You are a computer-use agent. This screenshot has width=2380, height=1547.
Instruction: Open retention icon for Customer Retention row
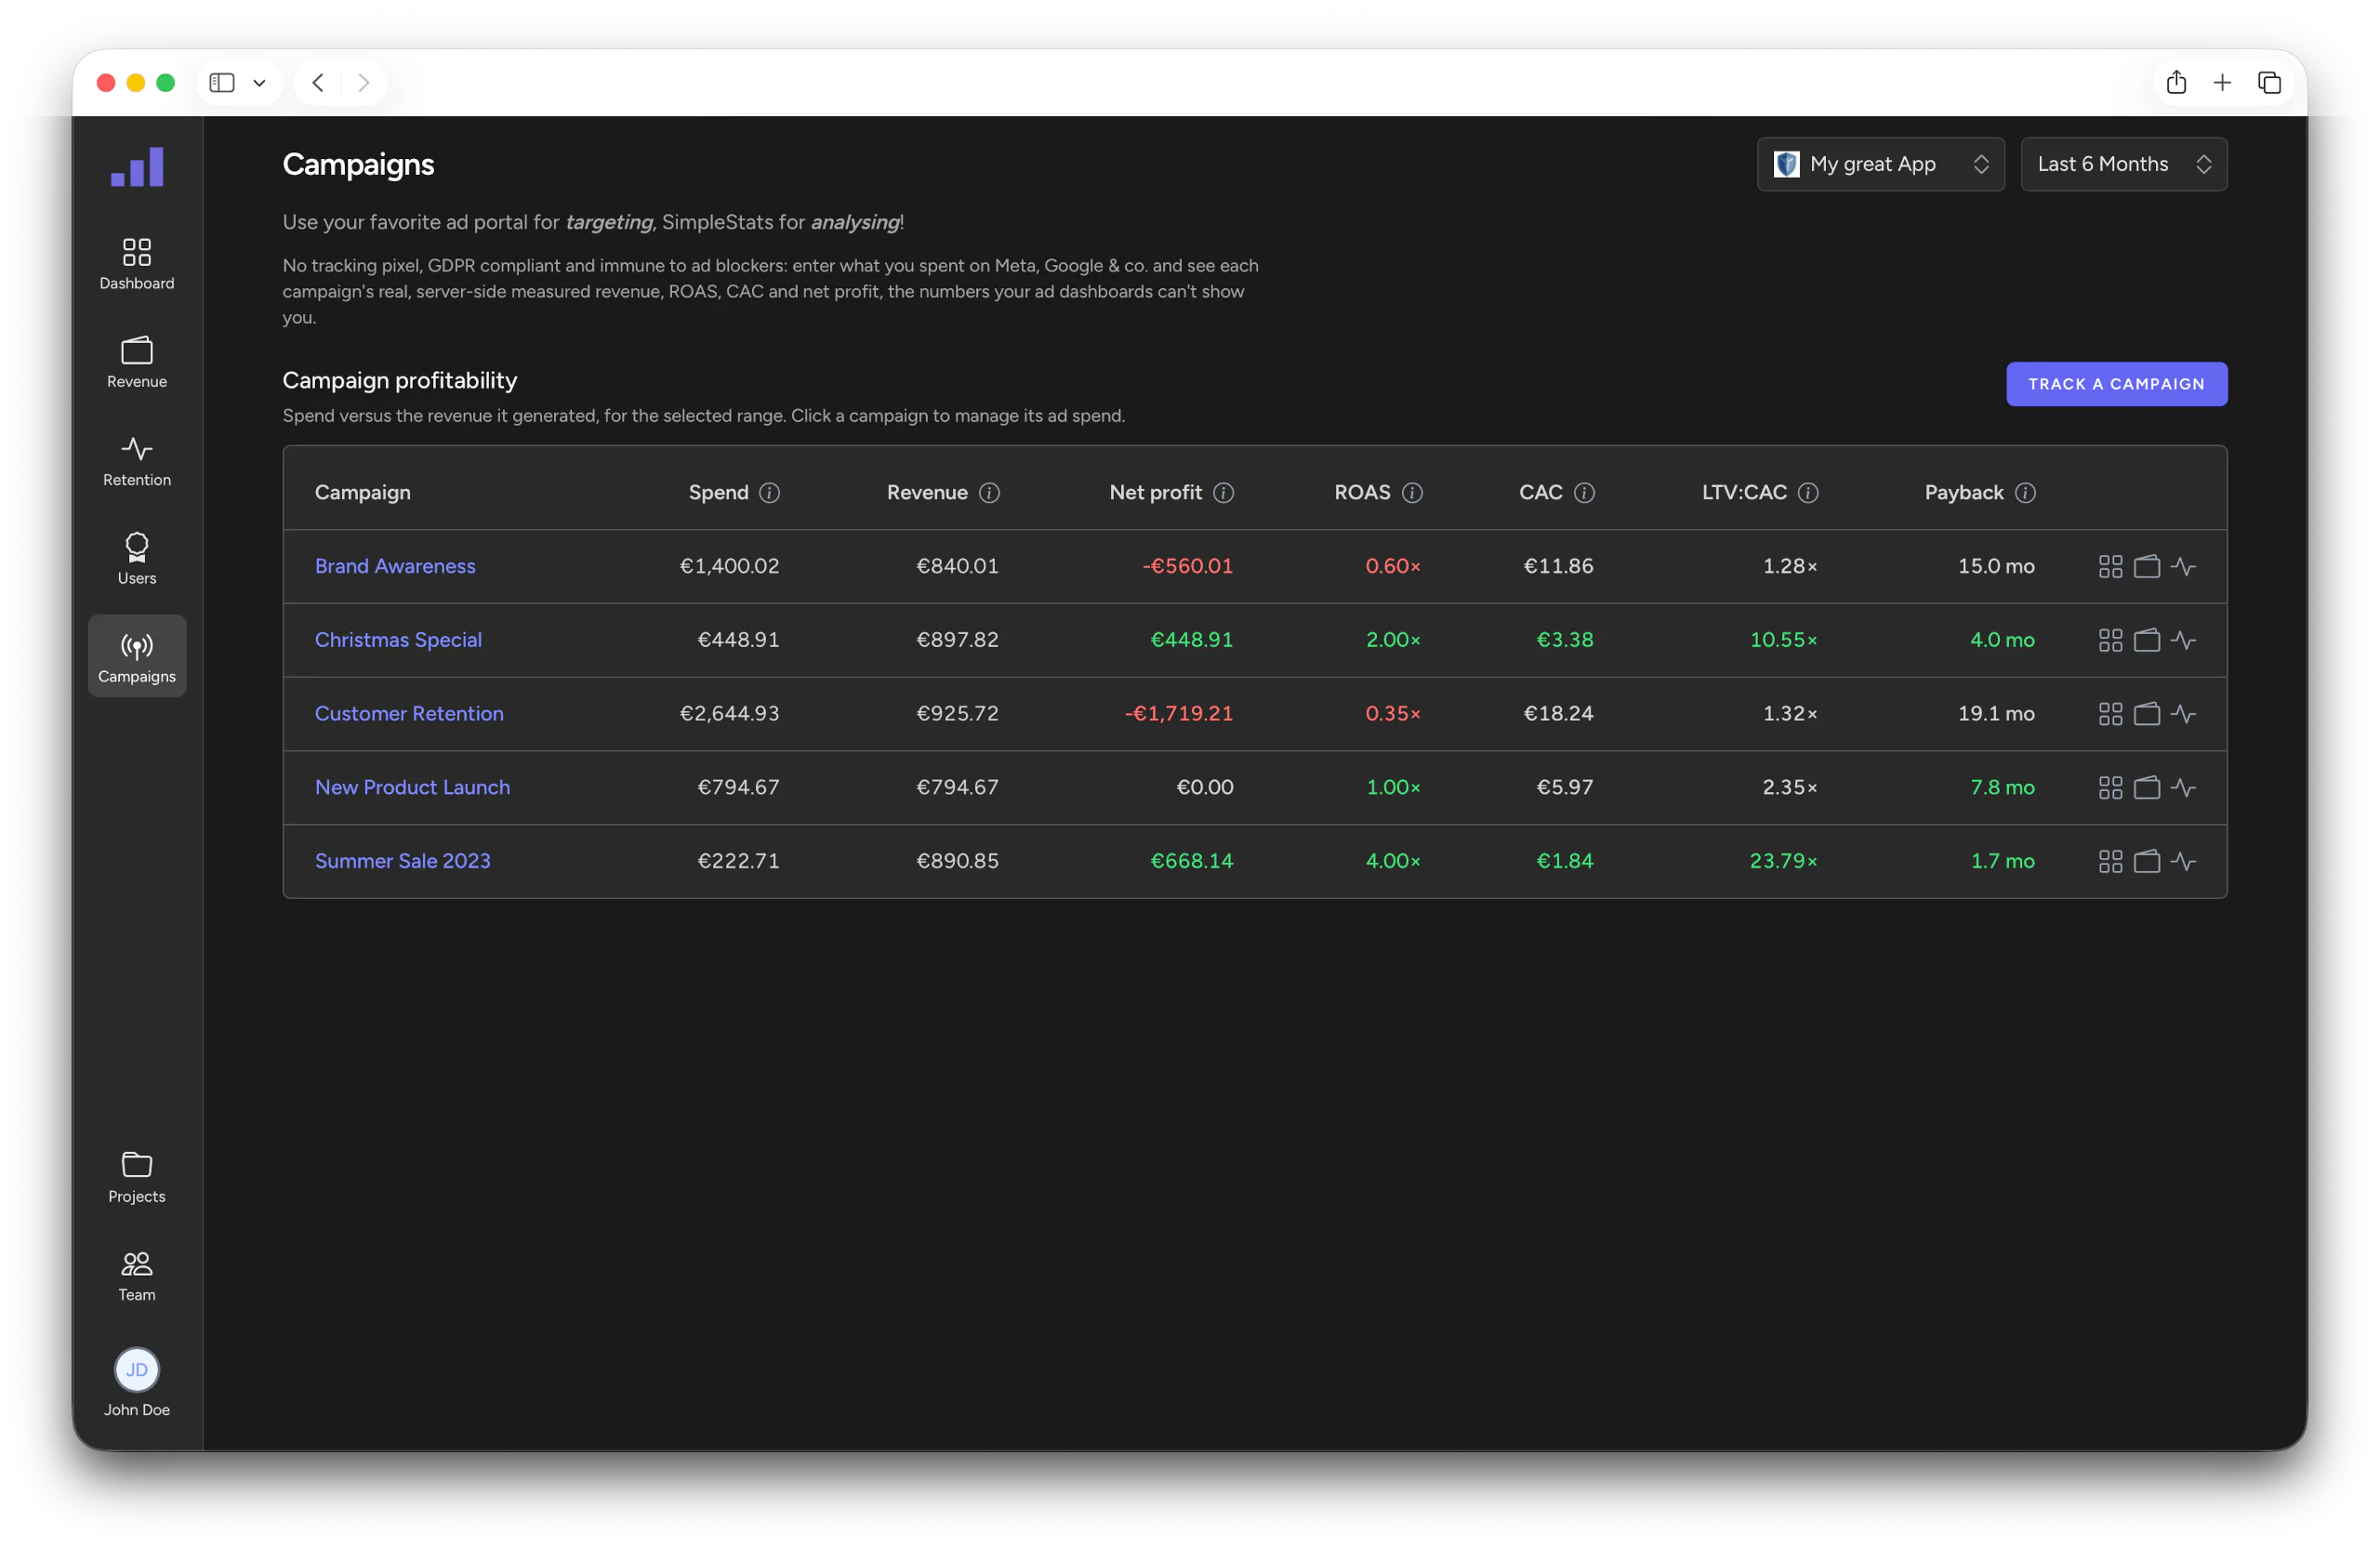click(x=2184, y=714)
